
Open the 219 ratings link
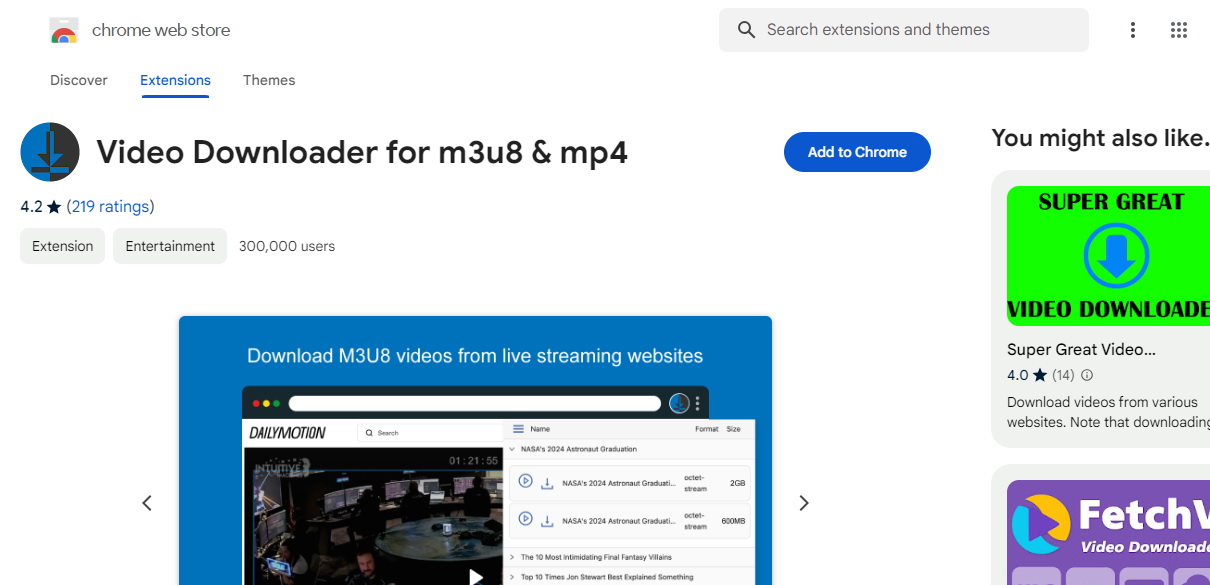111,207
